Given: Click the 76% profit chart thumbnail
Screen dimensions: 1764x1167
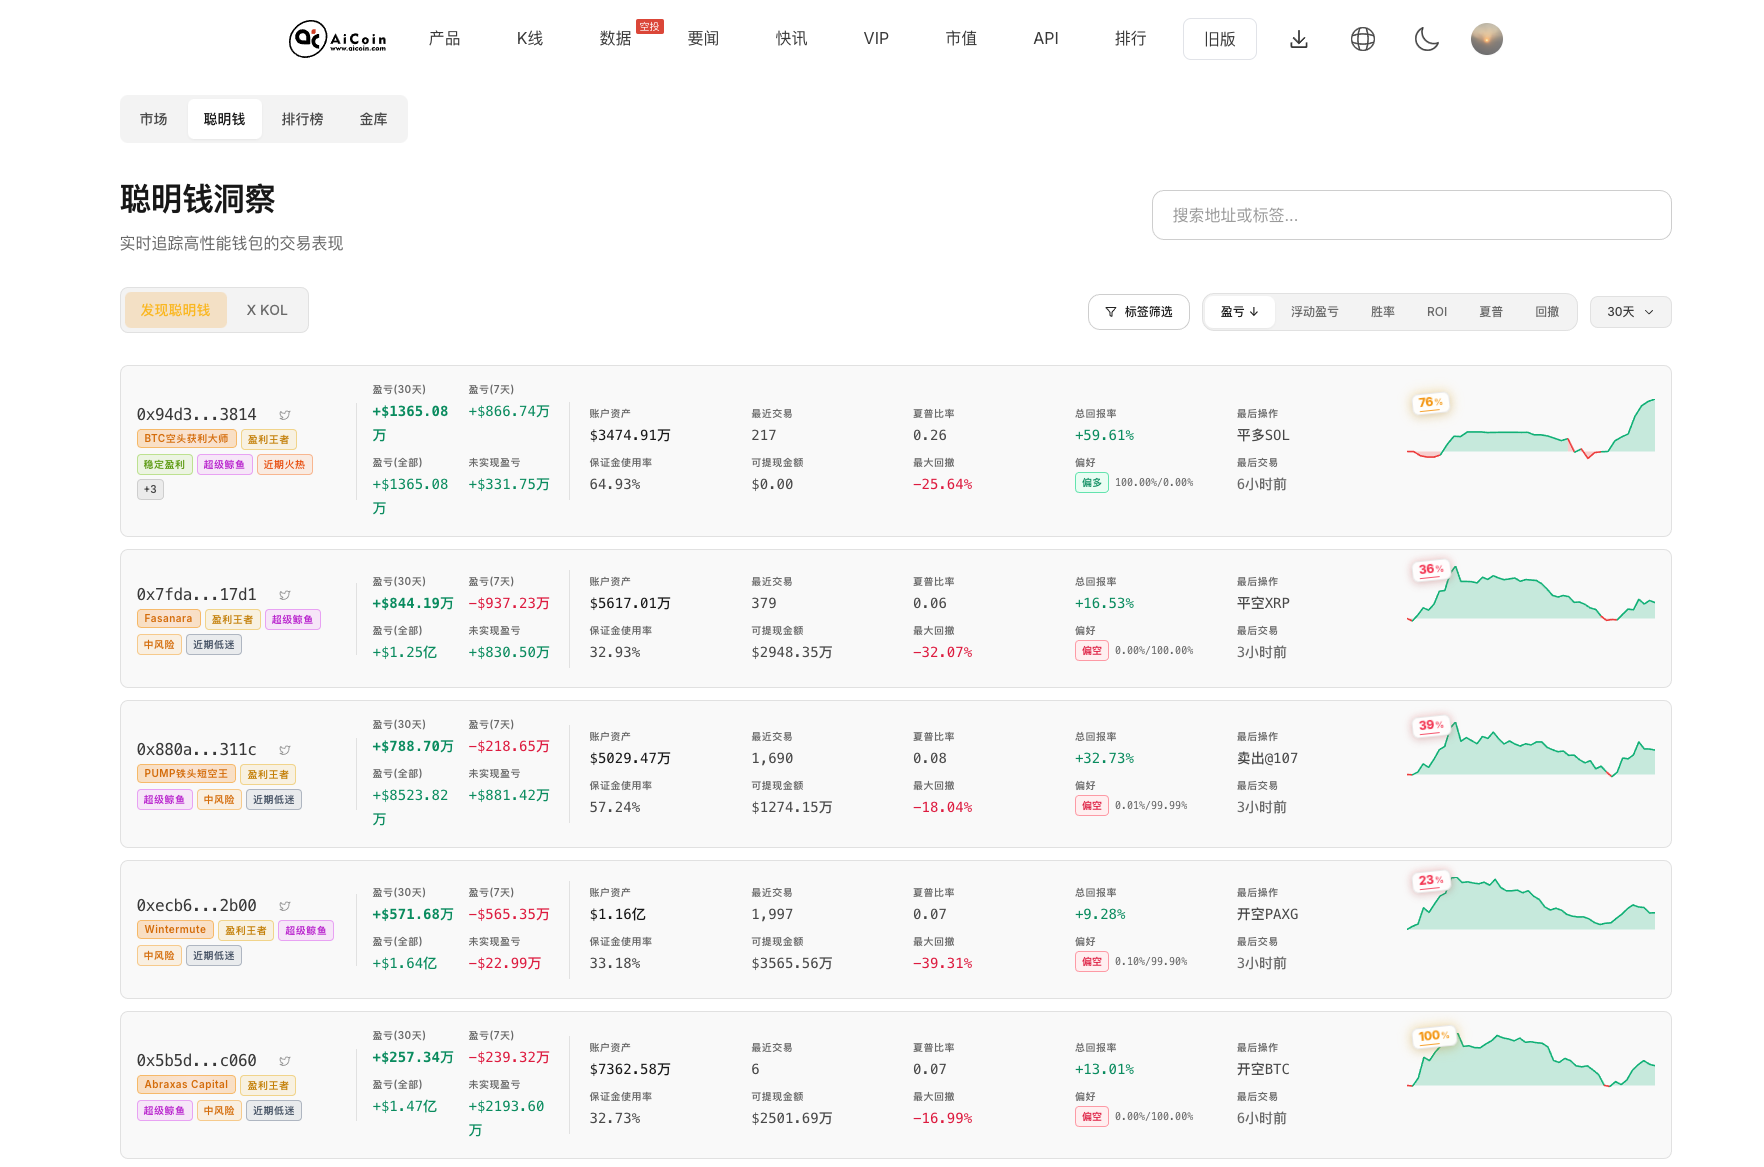Looking at the screenshot, I should (x=1530, y=428).
